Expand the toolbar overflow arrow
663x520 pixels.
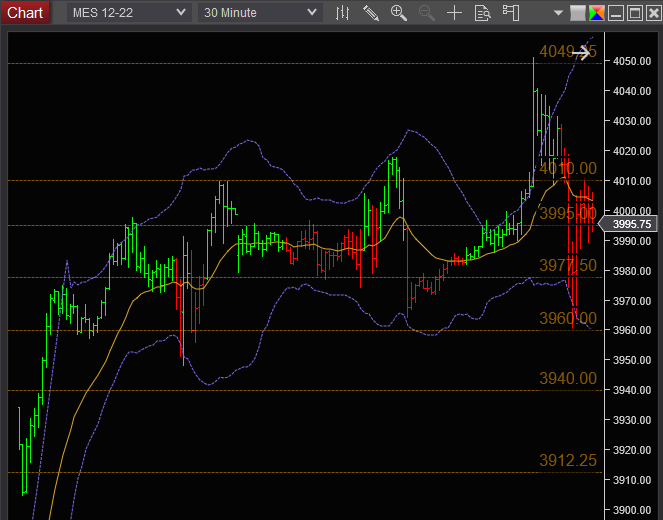coord(558,13)
